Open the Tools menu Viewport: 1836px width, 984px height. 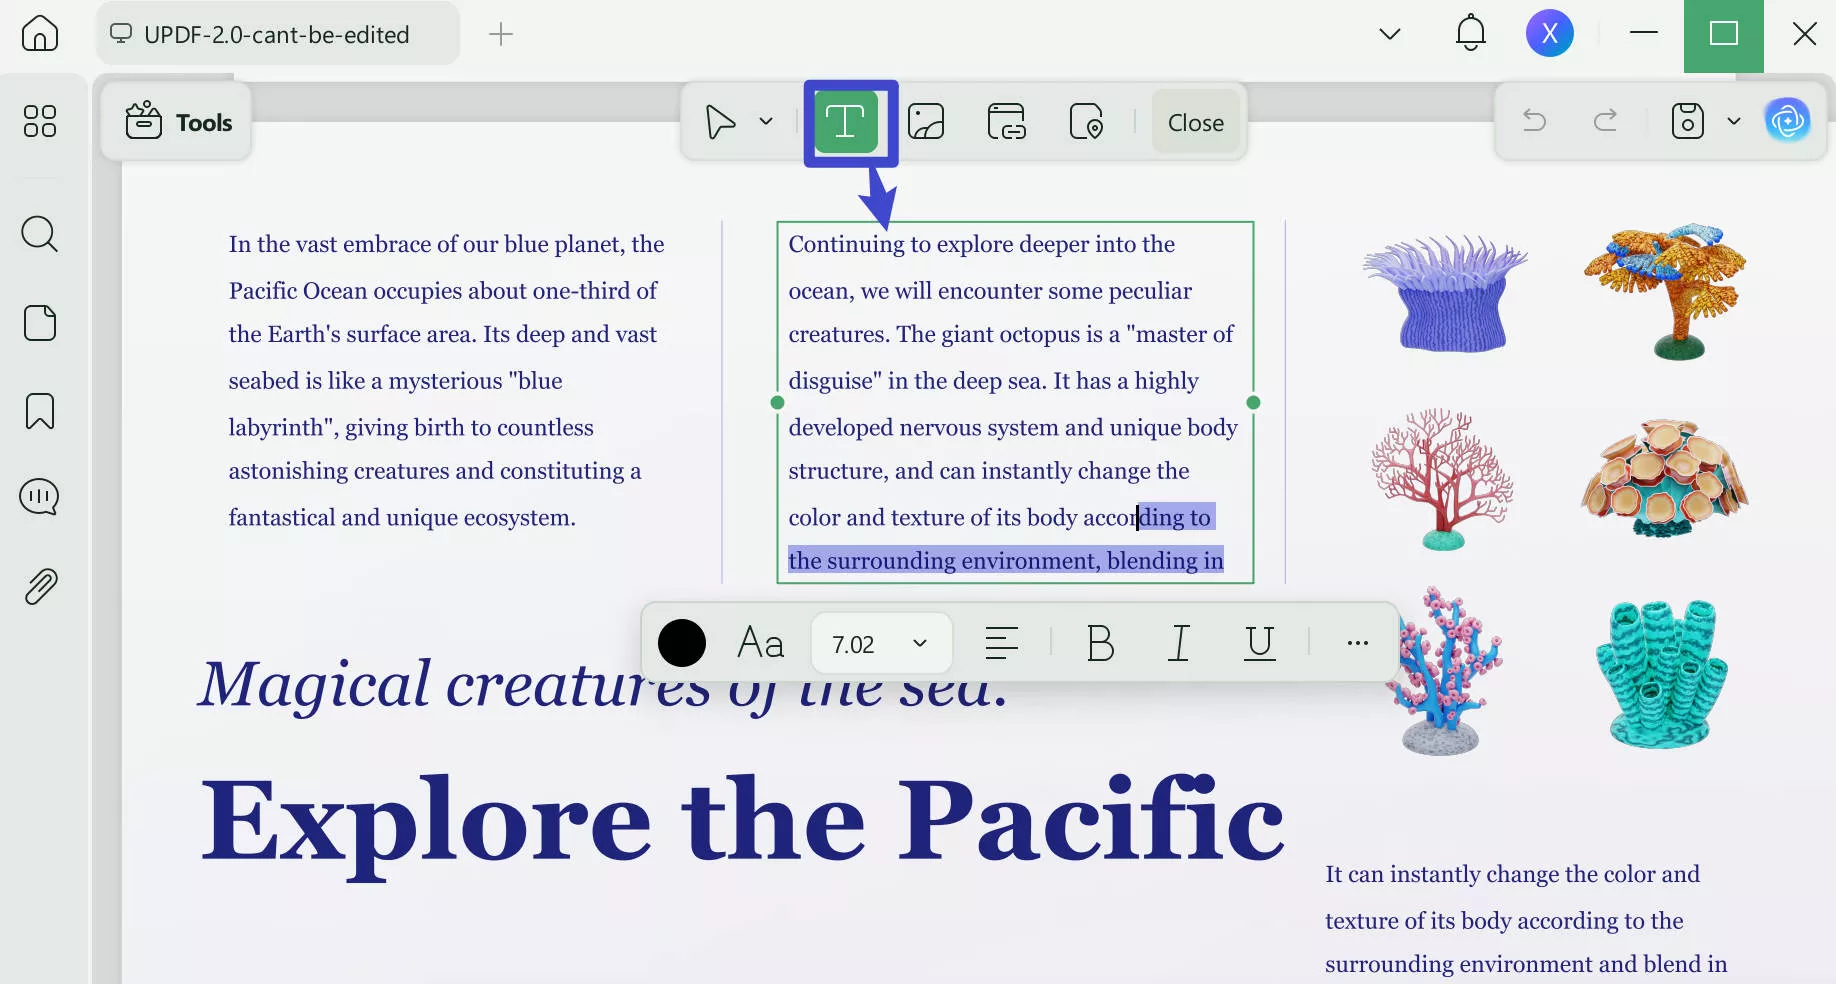point(177,121)
